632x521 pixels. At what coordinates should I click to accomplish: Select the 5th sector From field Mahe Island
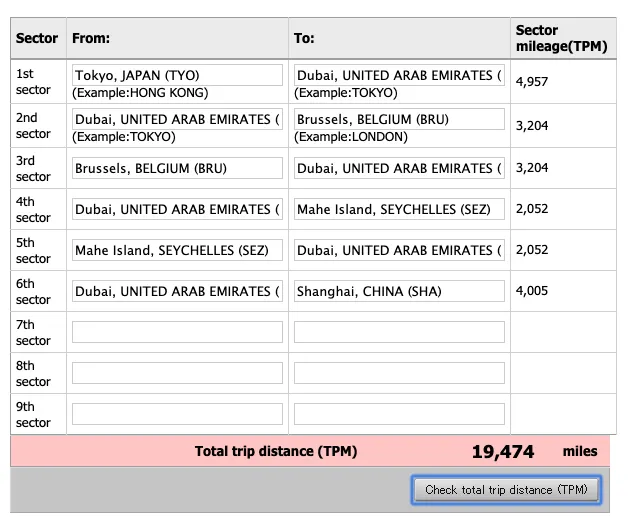coord(177,251)
